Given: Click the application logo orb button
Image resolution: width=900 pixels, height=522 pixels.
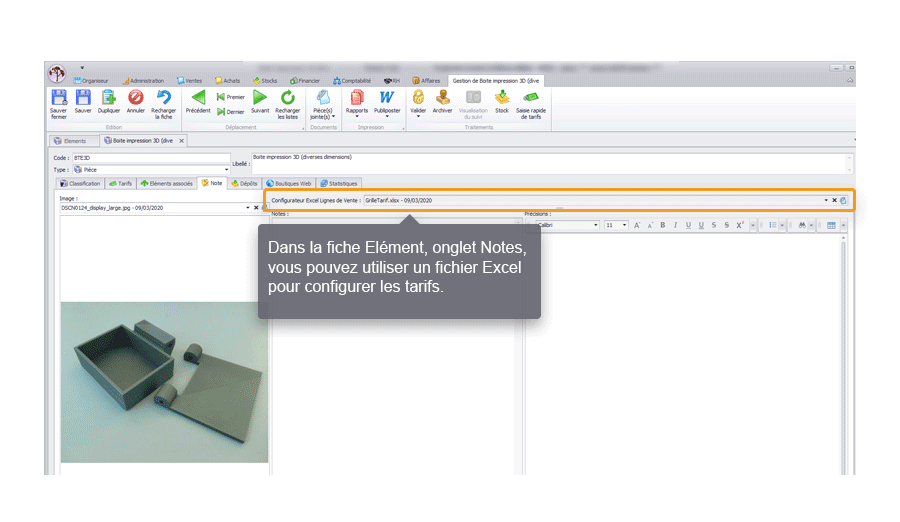Looking at the screenshot, I should 57,73.
